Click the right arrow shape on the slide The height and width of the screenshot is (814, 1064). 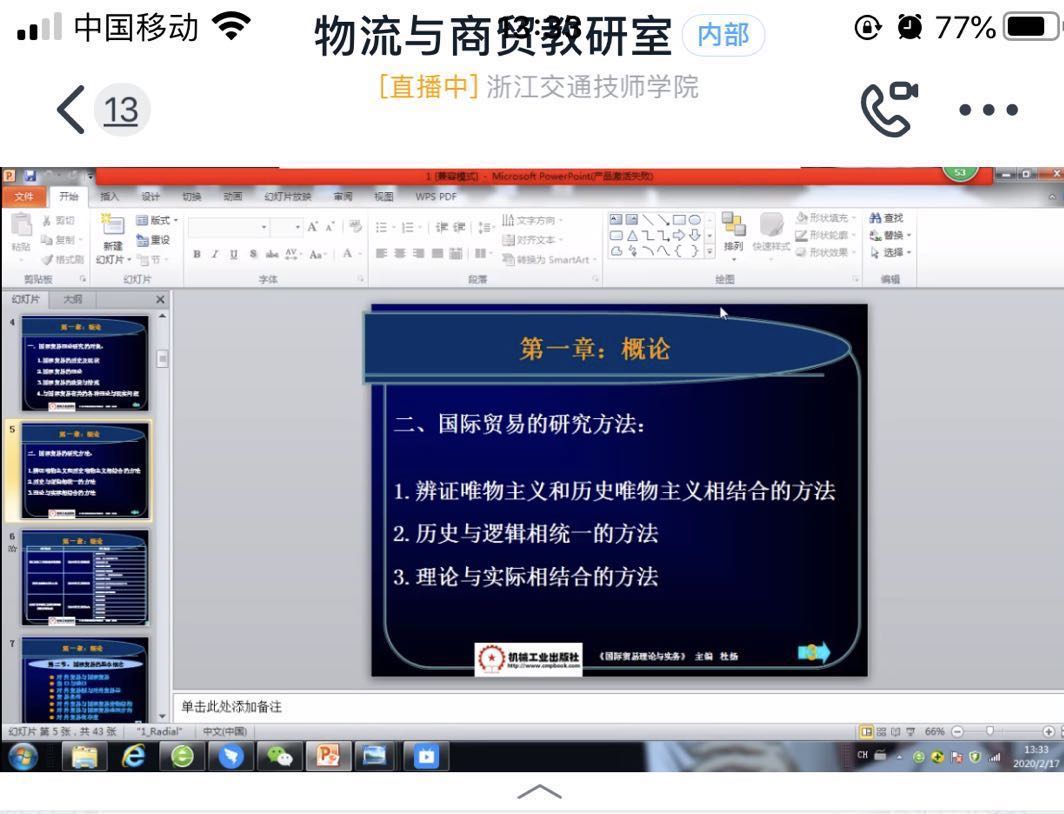[x=814, y=654]
